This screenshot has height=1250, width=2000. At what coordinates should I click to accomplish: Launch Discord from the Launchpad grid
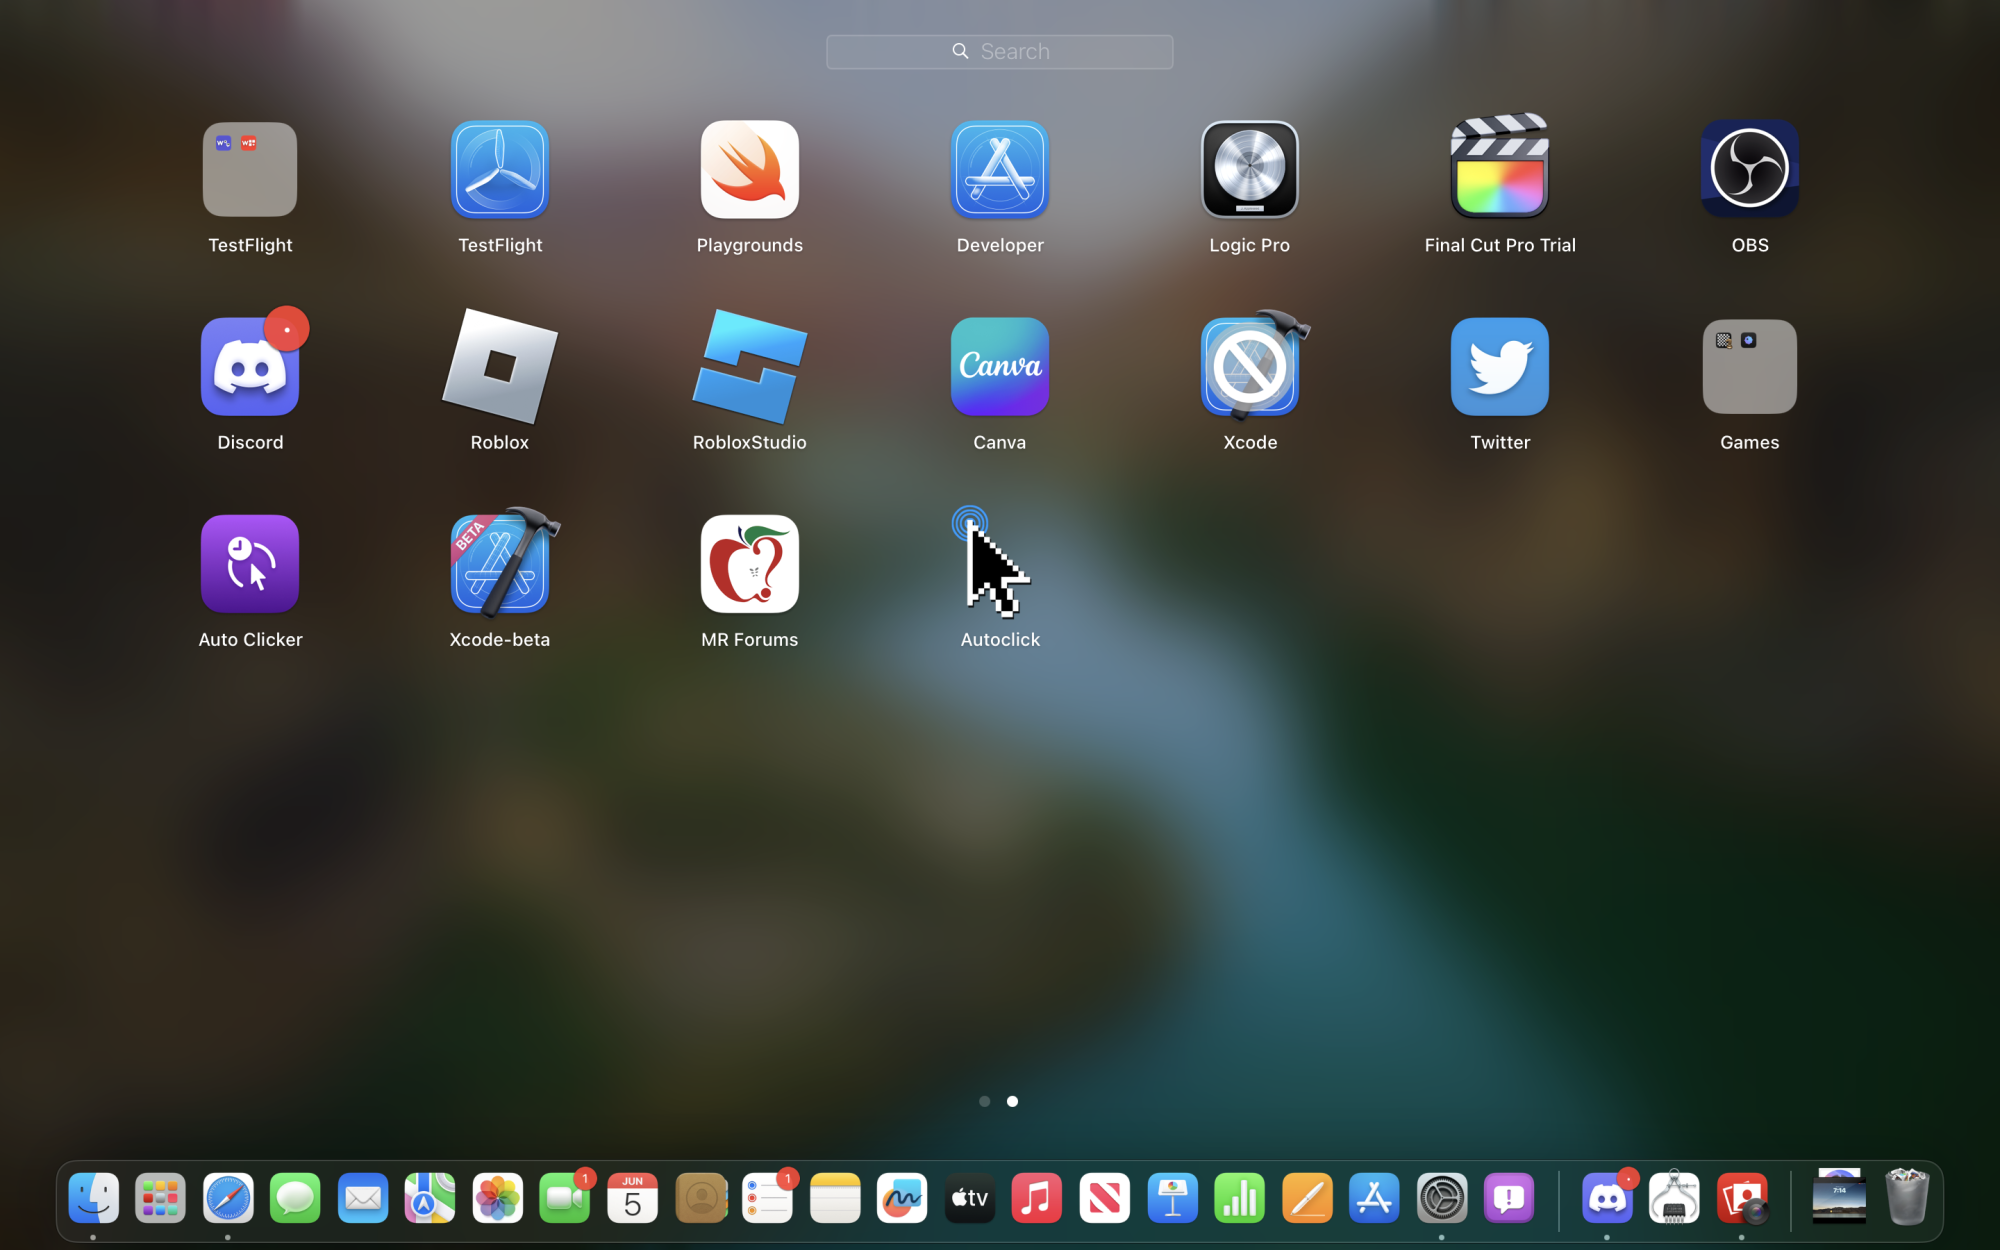[250, 366]
